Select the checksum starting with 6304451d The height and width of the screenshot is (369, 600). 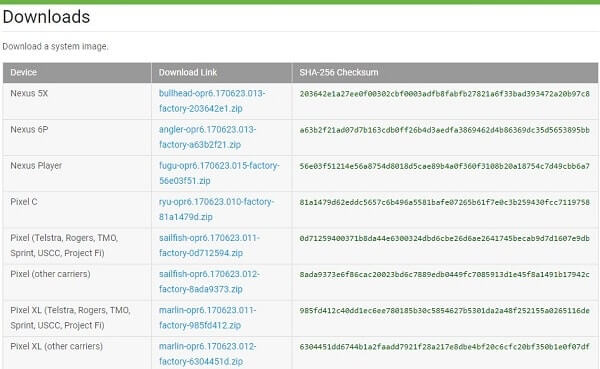point(445,347)
